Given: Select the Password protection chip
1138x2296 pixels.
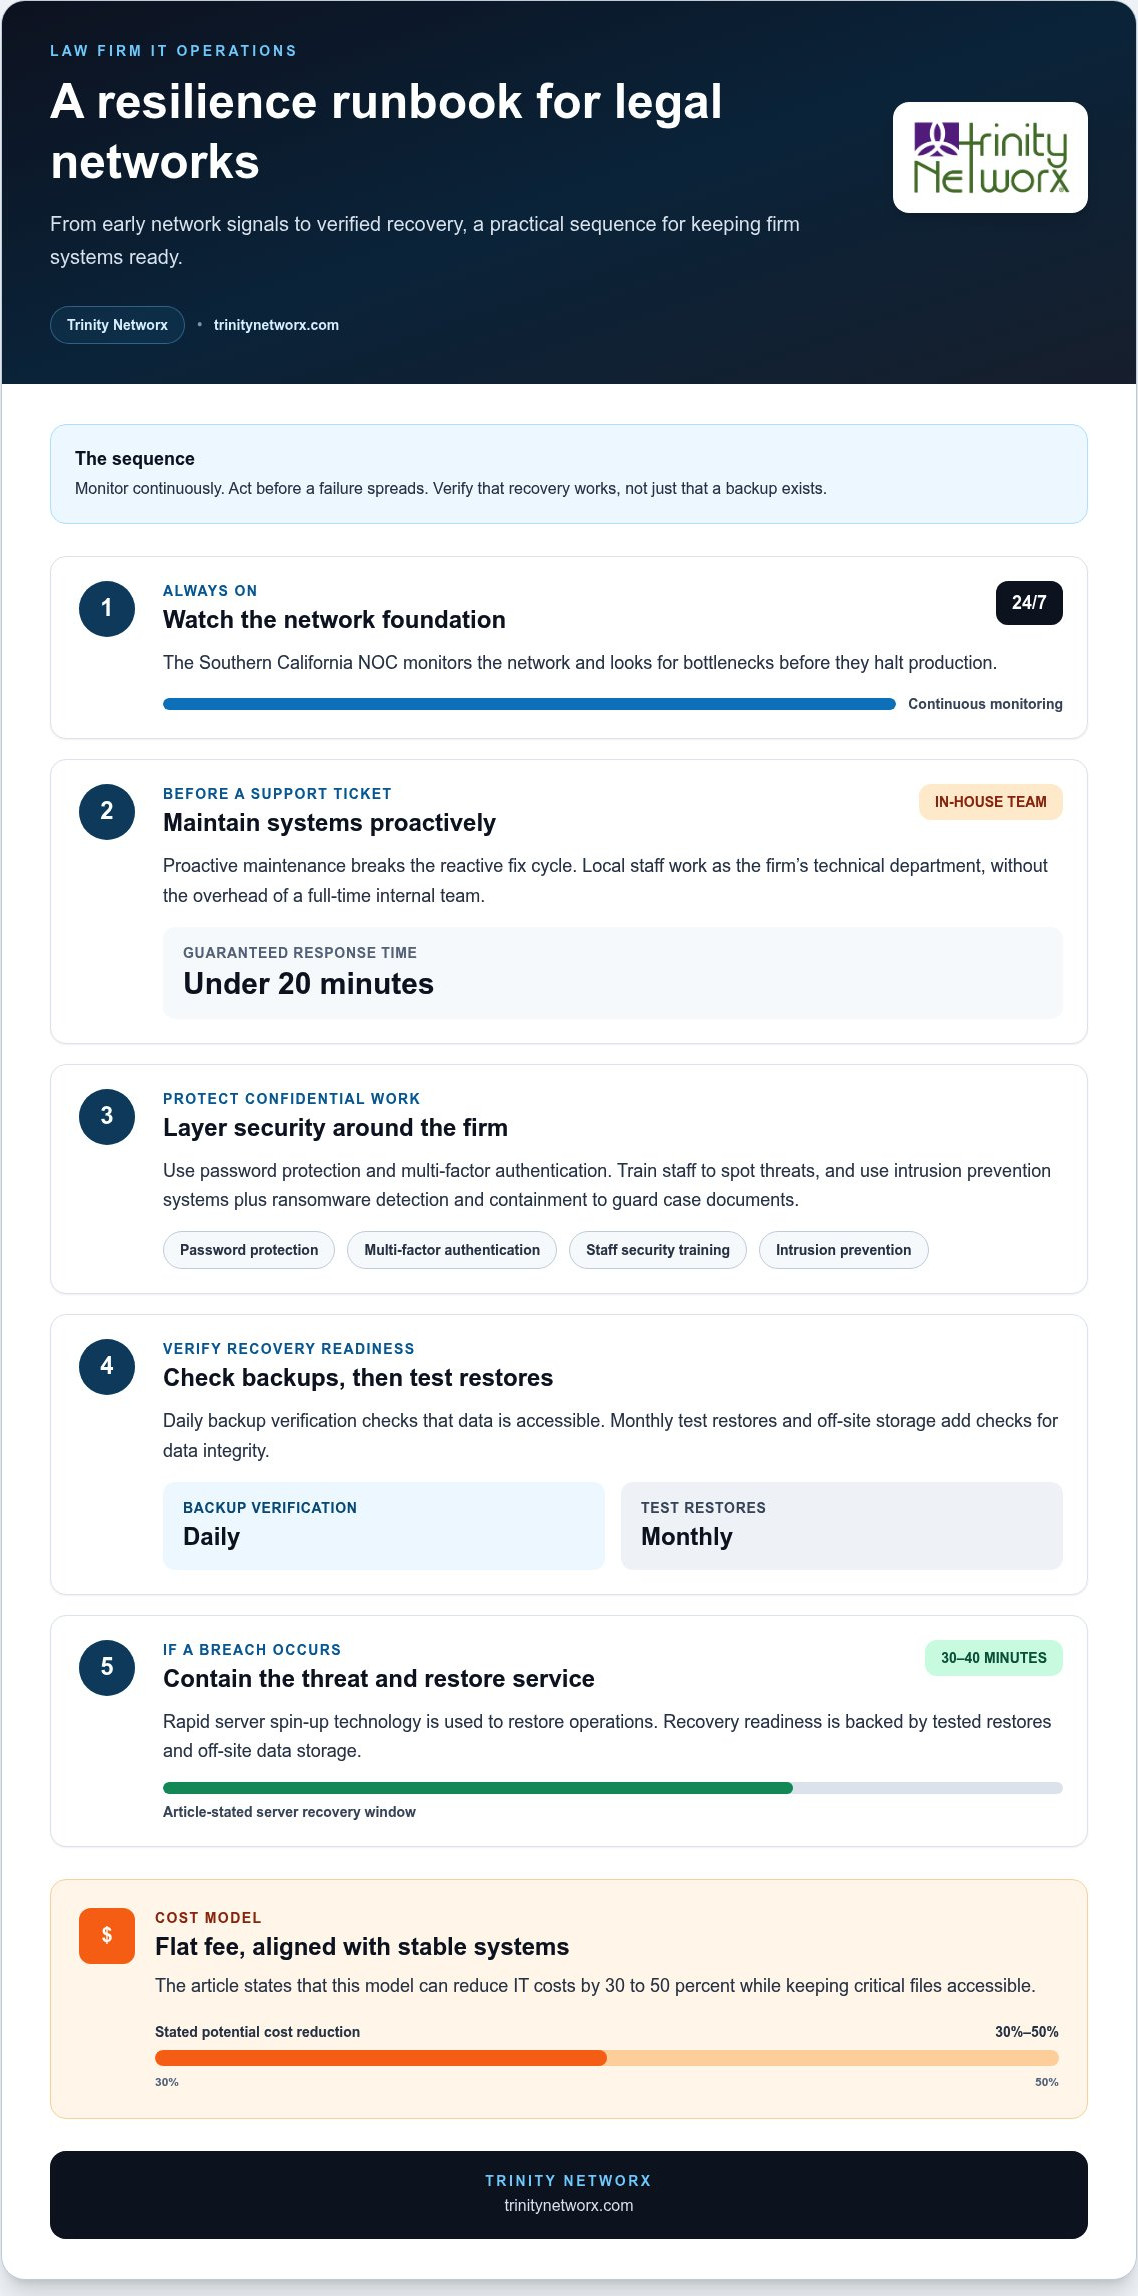Looking at the screenshot, I should click(x=249, y=1250).
